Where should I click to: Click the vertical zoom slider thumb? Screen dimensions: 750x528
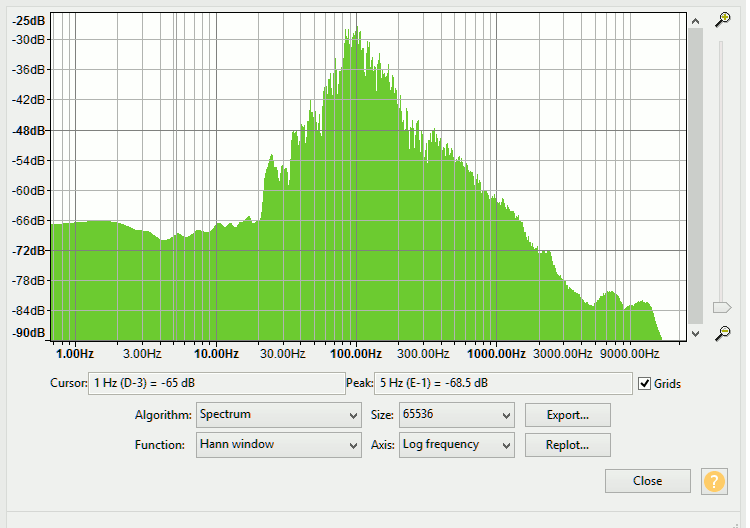[x=721, y=307]
